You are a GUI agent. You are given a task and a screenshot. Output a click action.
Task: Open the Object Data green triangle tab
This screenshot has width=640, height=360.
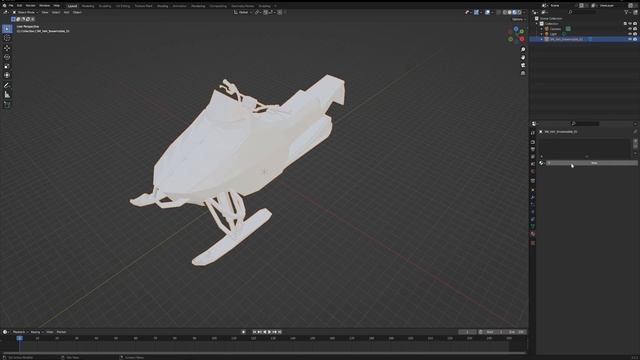tap(533, 226)
